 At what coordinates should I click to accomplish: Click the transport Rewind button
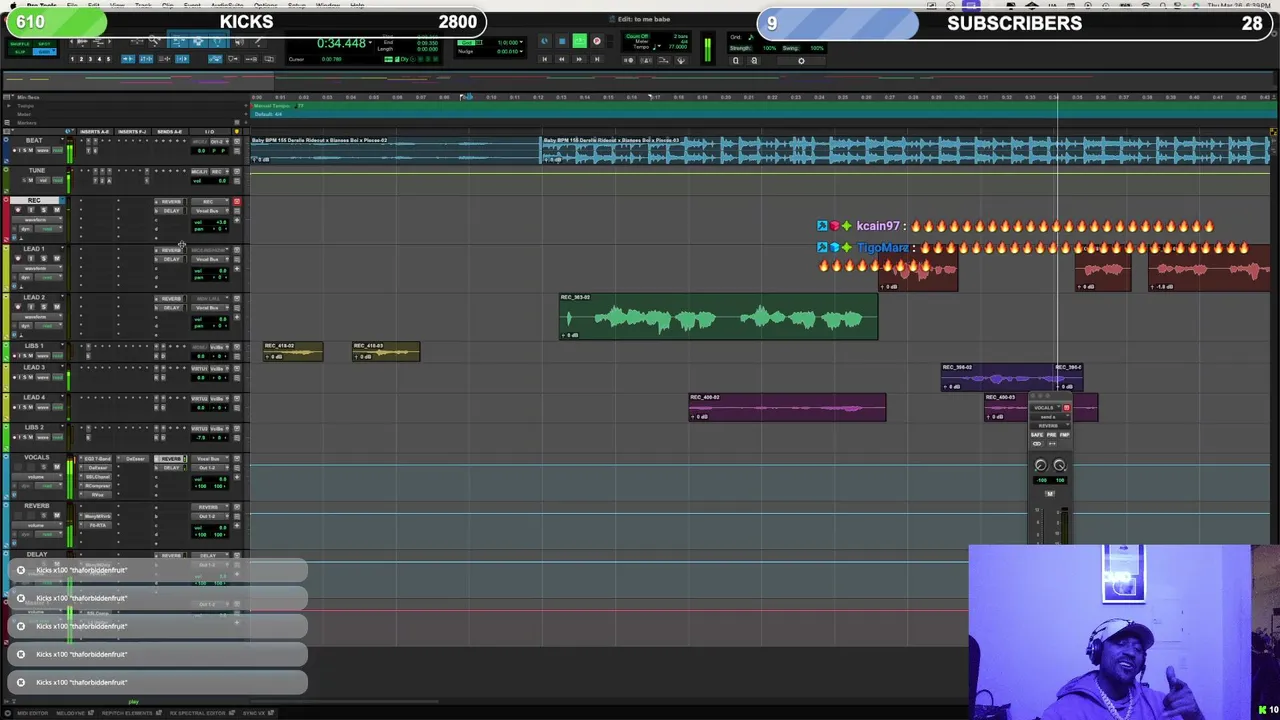(562, 59)
